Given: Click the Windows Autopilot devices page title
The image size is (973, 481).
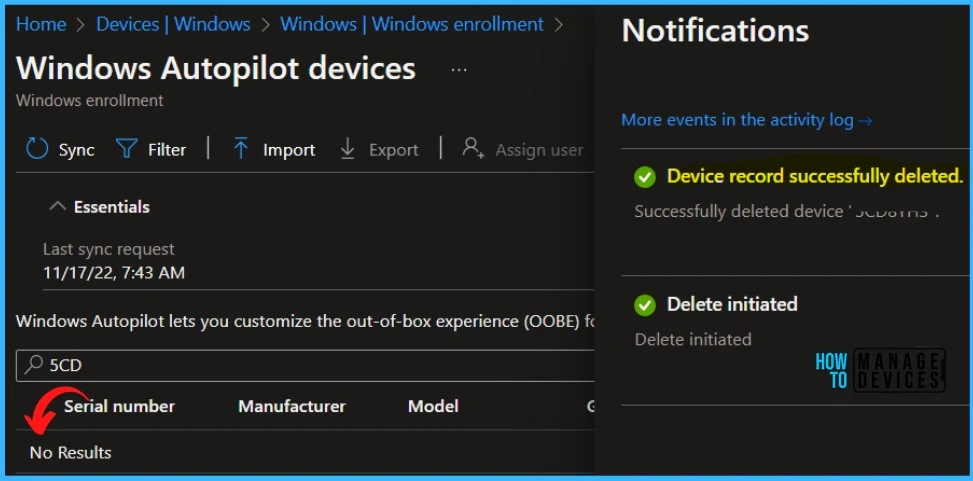Looking at the screenshot, I should [216, 68].
